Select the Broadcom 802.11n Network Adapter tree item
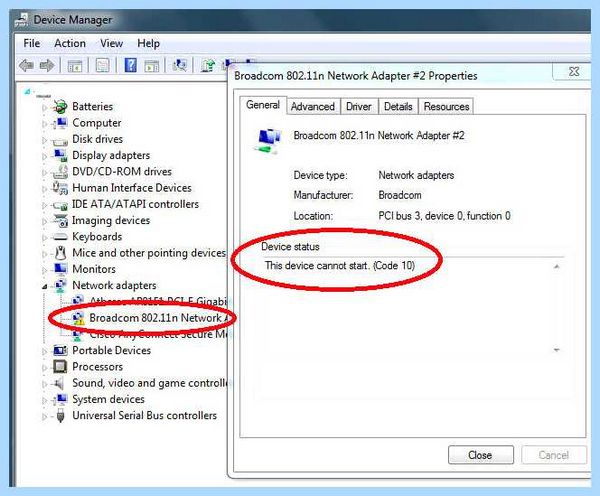The height and width of the screenshot is (496, 600). (x=158, y=318)
